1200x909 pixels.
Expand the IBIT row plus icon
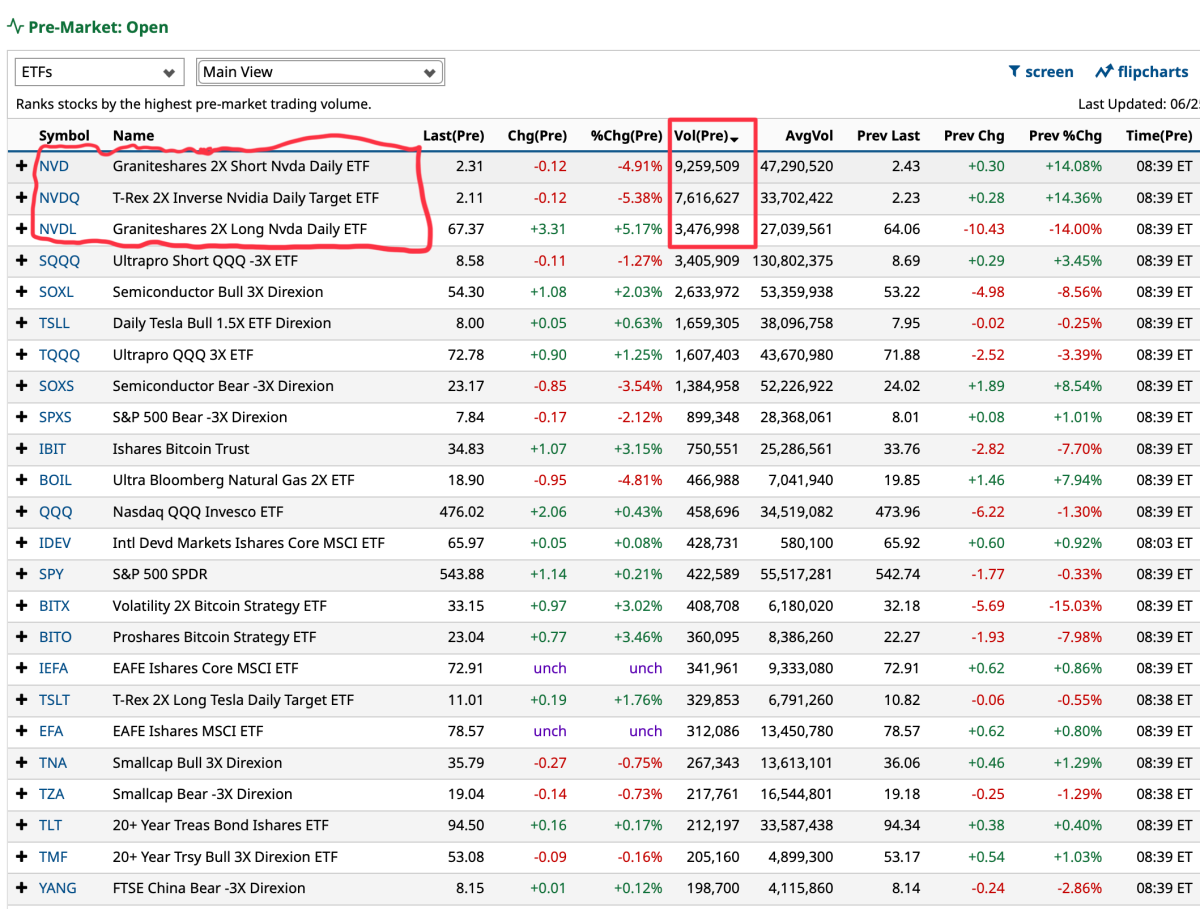[x=22, y=449]
